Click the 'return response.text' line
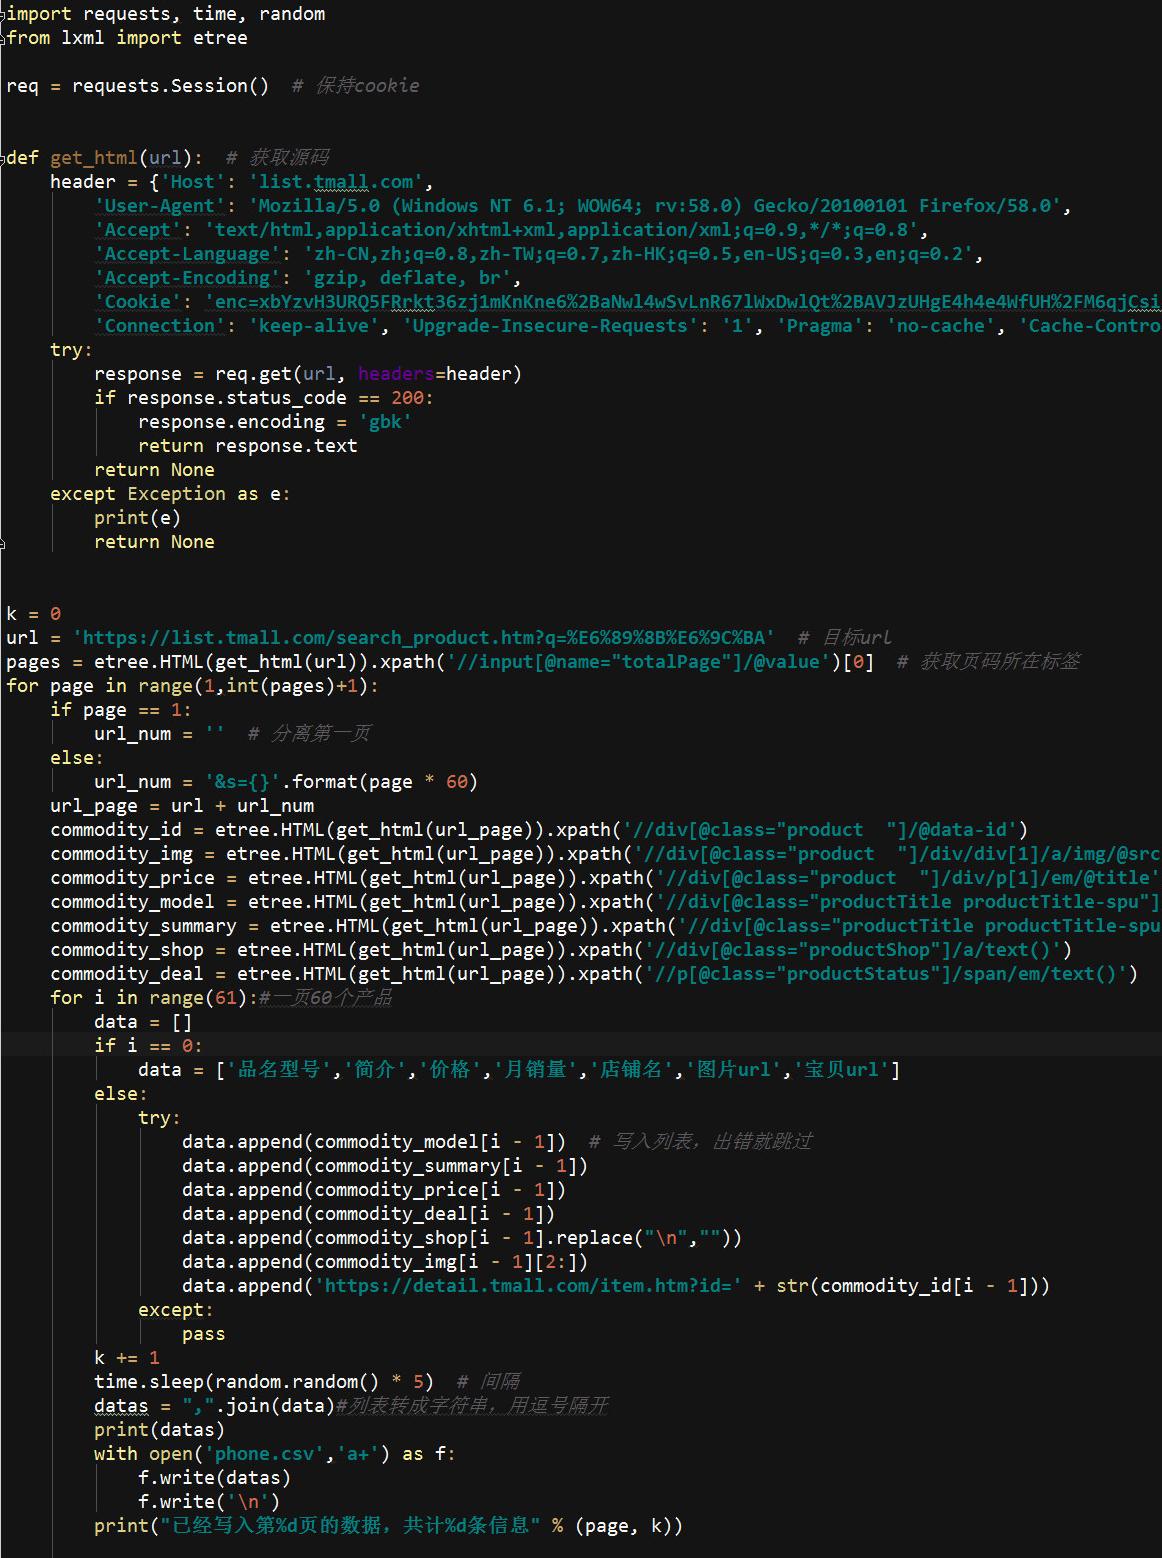Viewport: 1162px width, 1558px height. tap(248, 446)
